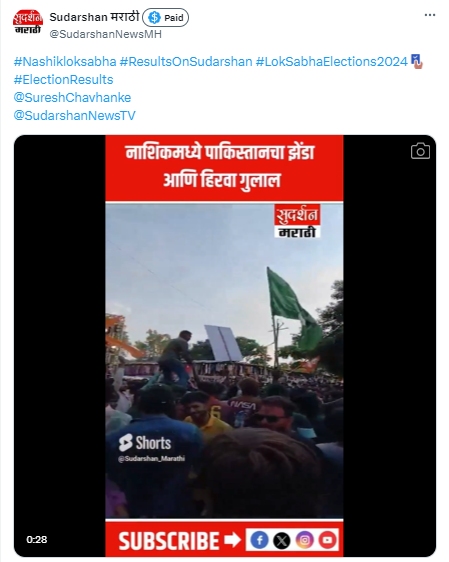This screenshot has height=562, width=449.
Task: Open the #Nashikloksabha hashtag
Action: 65,62
